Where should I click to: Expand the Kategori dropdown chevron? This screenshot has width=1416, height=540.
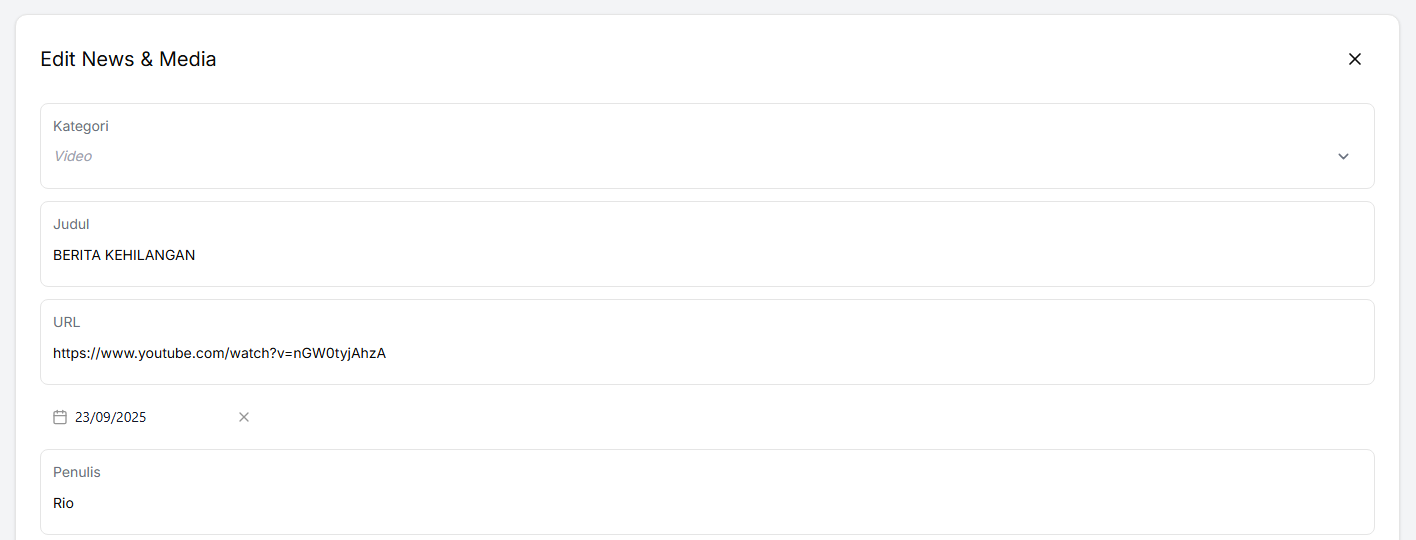(x=1343, y=156)
